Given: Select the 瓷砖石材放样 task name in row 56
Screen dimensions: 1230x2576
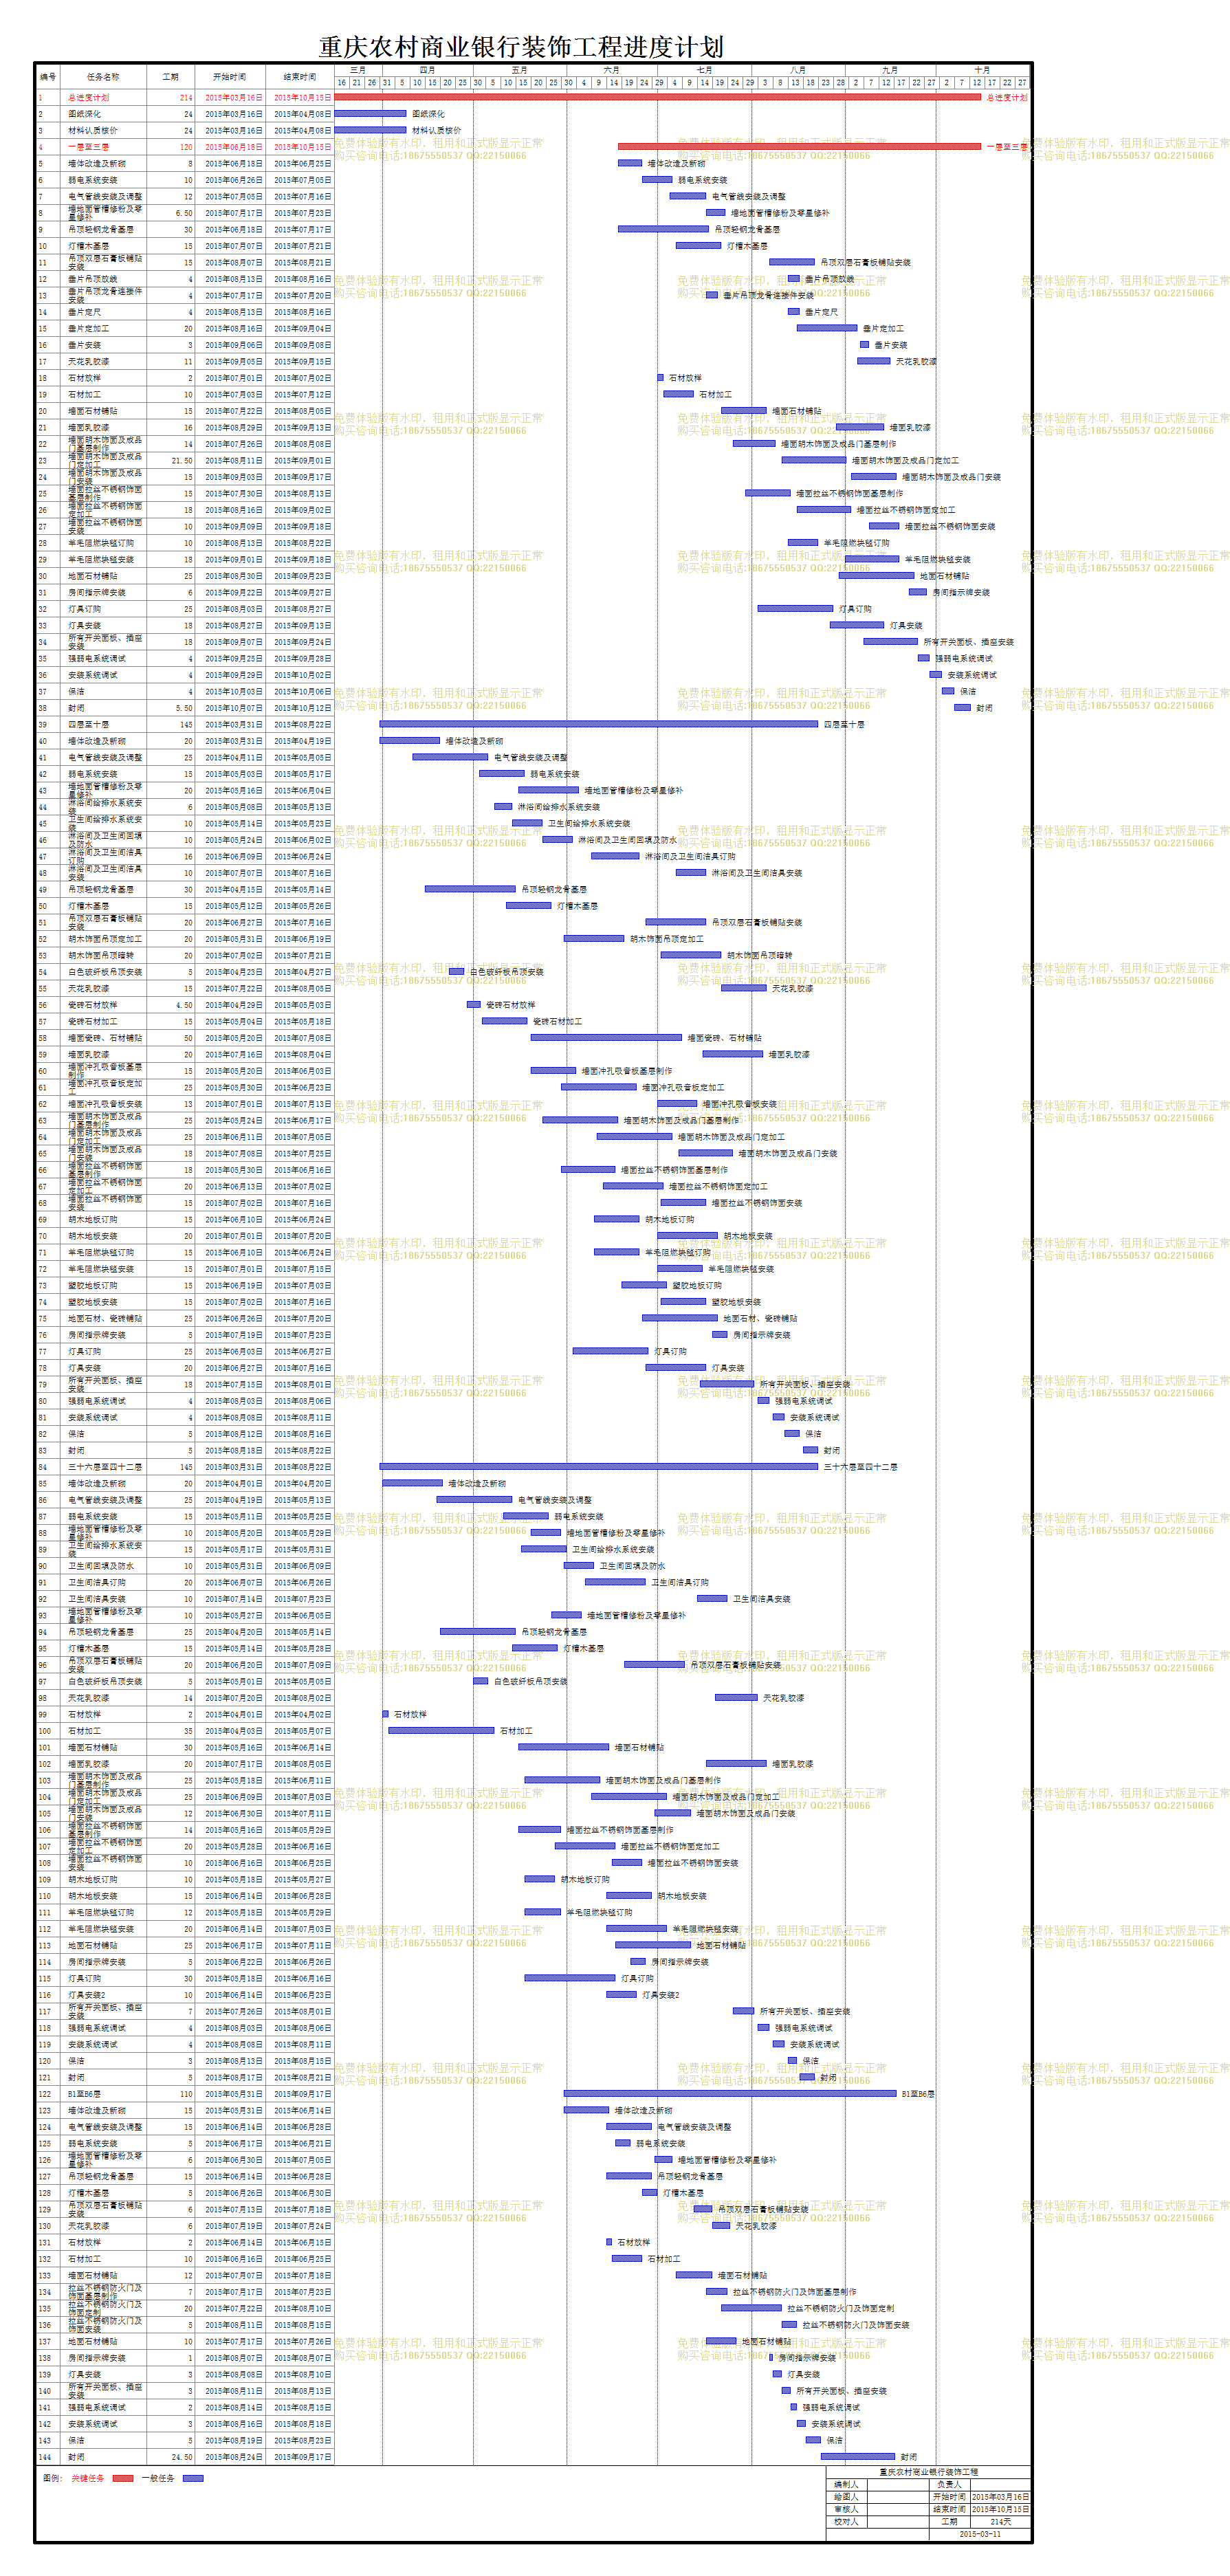Looking at the screenshot, I should pyautogui.click(x=92, y=1005).
